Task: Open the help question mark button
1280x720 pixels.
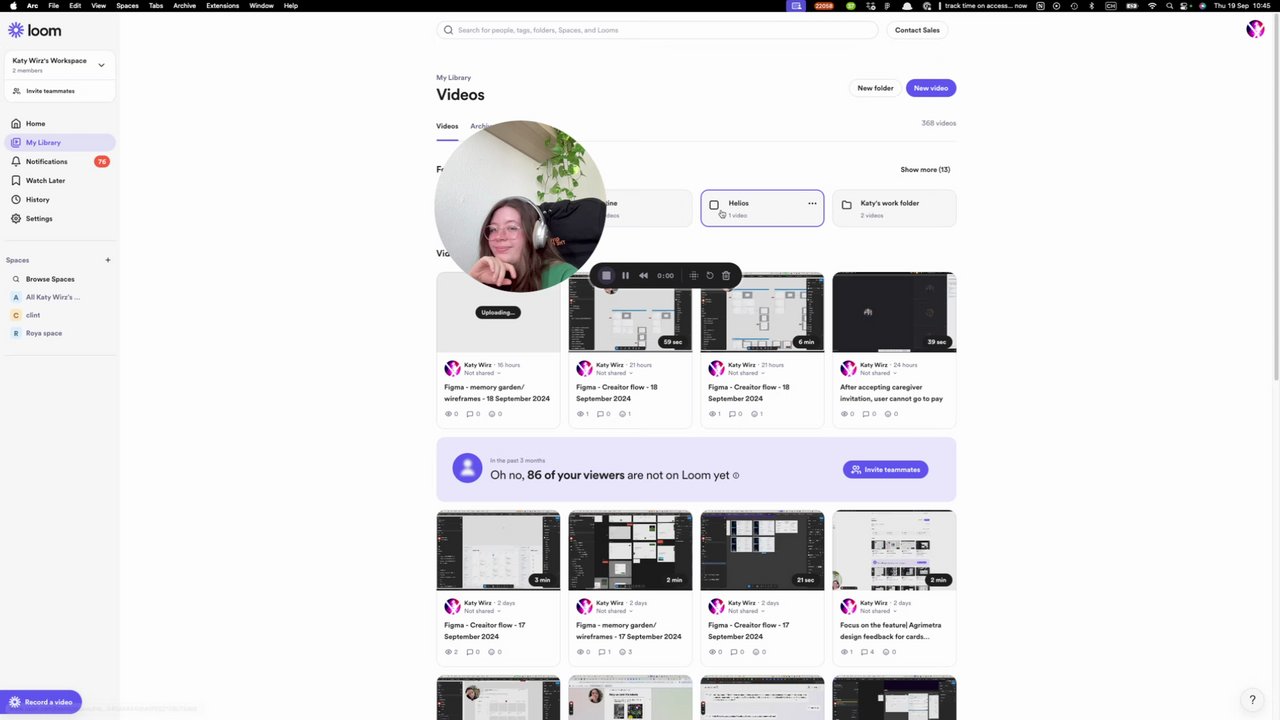Action: pyautogui.click(x=1252, y=700)
